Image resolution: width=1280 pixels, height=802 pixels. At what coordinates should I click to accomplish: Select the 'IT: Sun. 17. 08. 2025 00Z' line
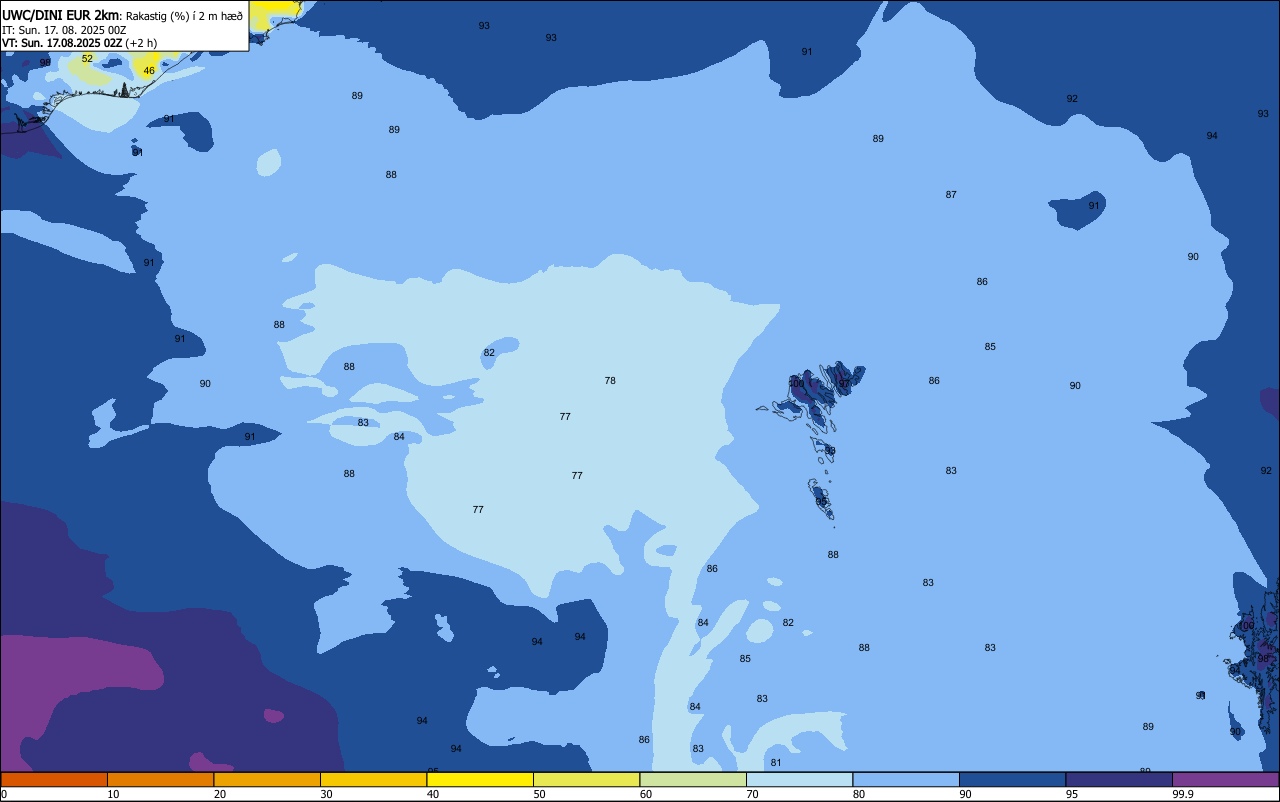tap(63, 30)
